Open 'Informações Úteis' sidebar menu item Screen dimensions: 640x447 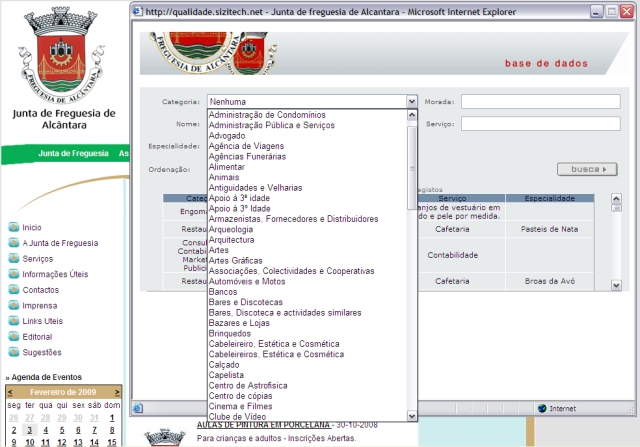coord(55,274)
